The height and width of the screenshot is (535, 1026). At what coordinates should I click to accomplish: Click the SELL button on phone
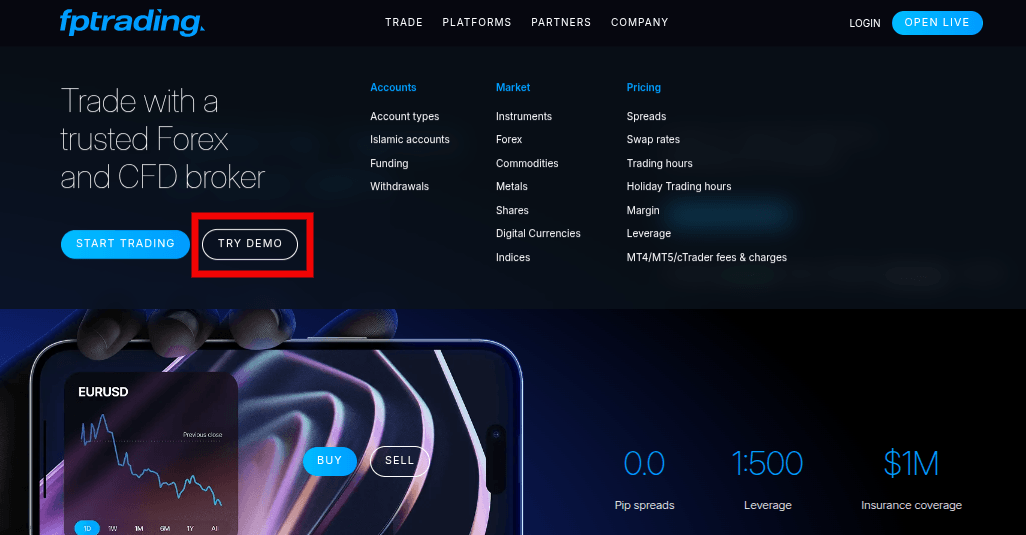click(x=399, y=461)
